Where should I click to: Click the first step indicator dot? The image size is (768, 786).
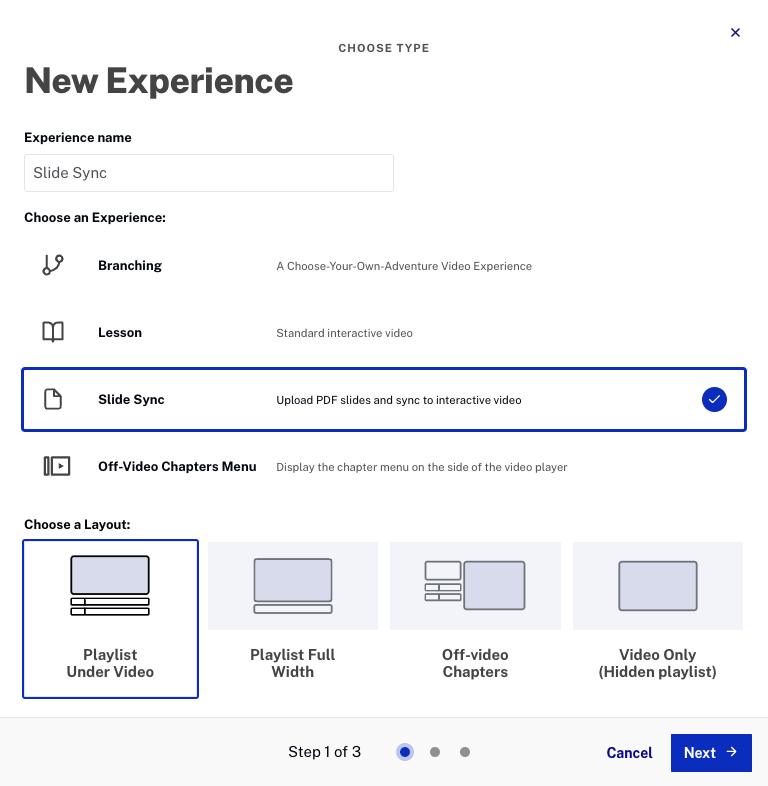[405, 752]
